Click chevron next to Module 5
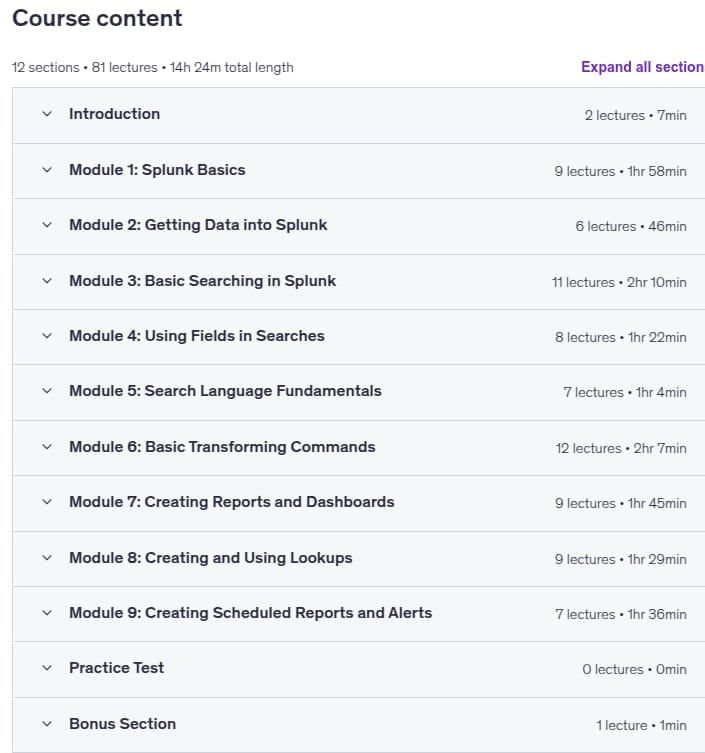Viewport: 705px width, 753px height. 47,391
